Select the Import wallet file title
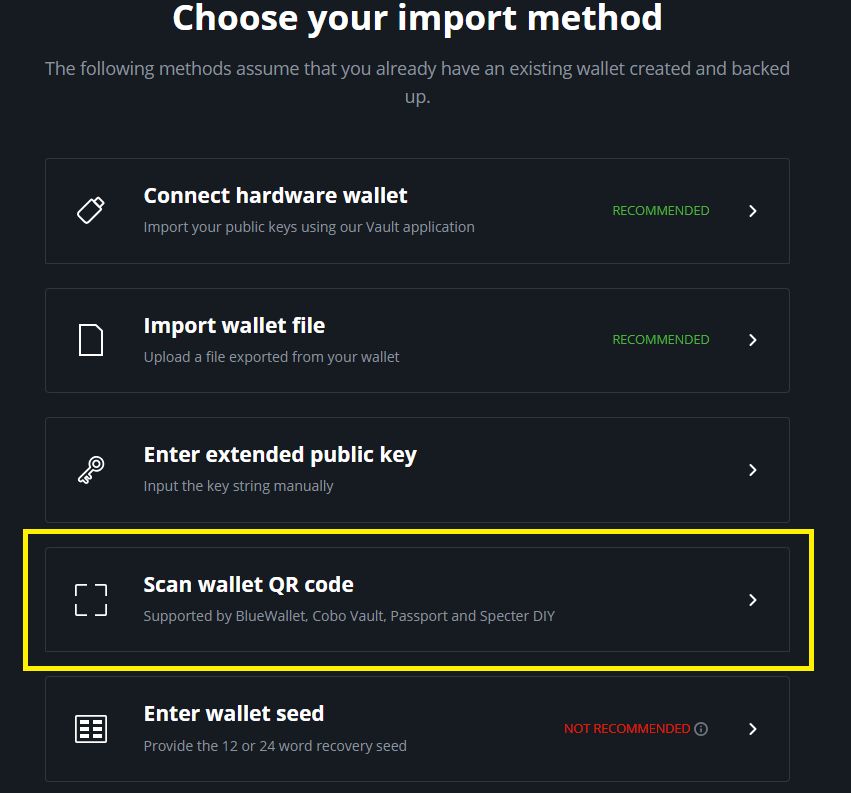Screen dimensions: 851x793 pyautogui.click(x=234, y=326)
